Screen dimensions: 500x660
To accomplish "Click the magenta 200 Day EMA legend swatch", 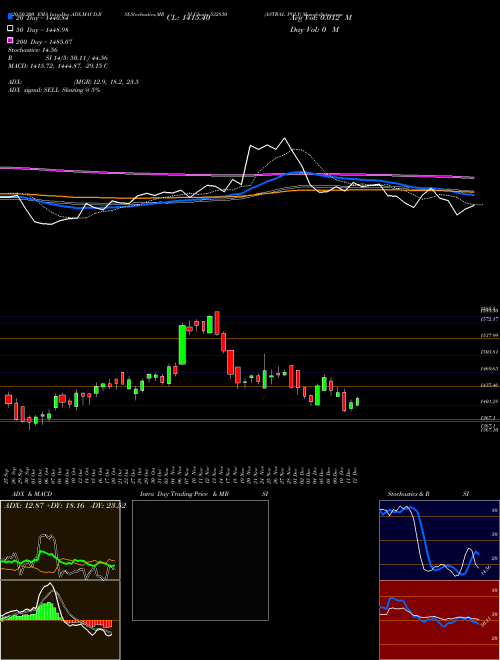I will [11, 40].
